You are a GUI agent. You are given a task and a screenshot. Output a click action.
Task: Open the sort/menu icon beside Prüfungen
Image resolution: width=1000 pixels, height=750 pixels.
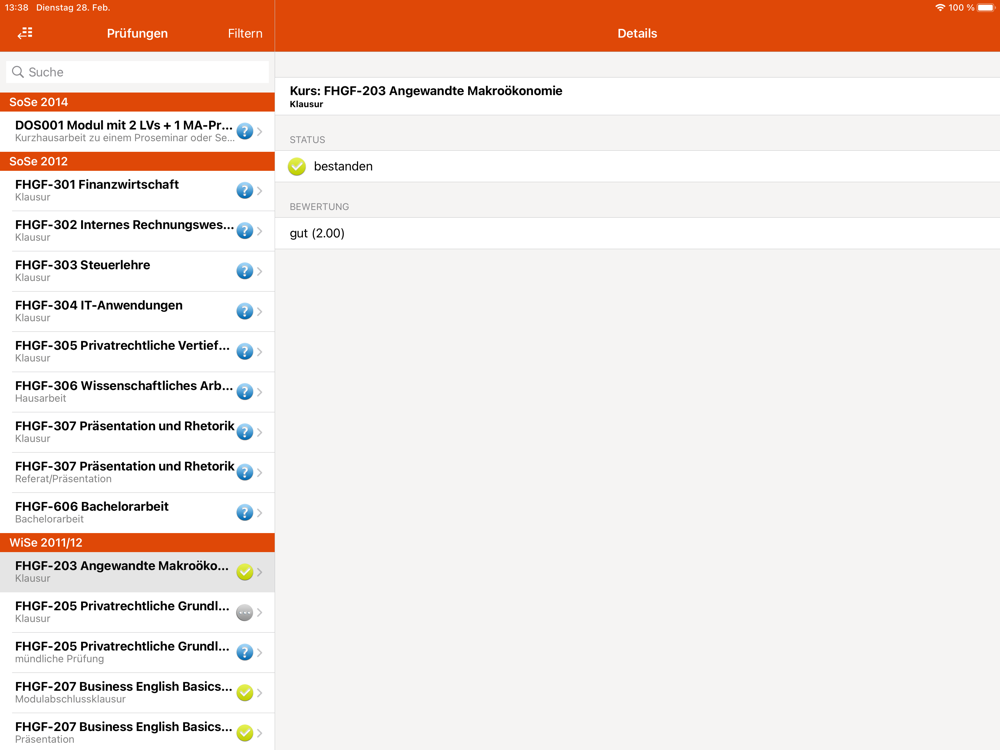[x=26, y=33]
